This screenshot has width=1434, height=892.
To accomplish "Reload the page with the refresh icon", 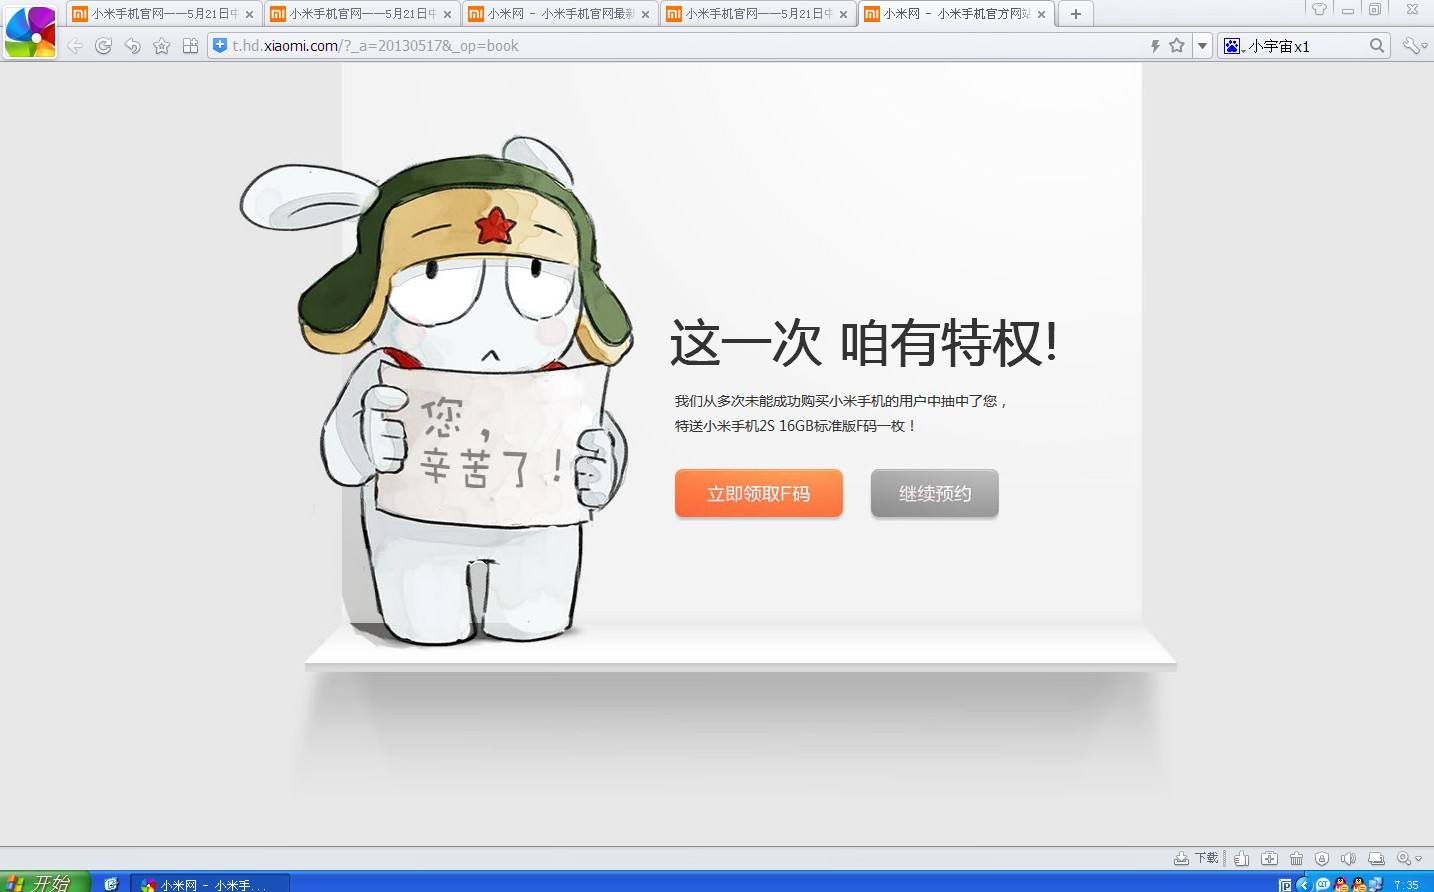I will tap(103, 46).
